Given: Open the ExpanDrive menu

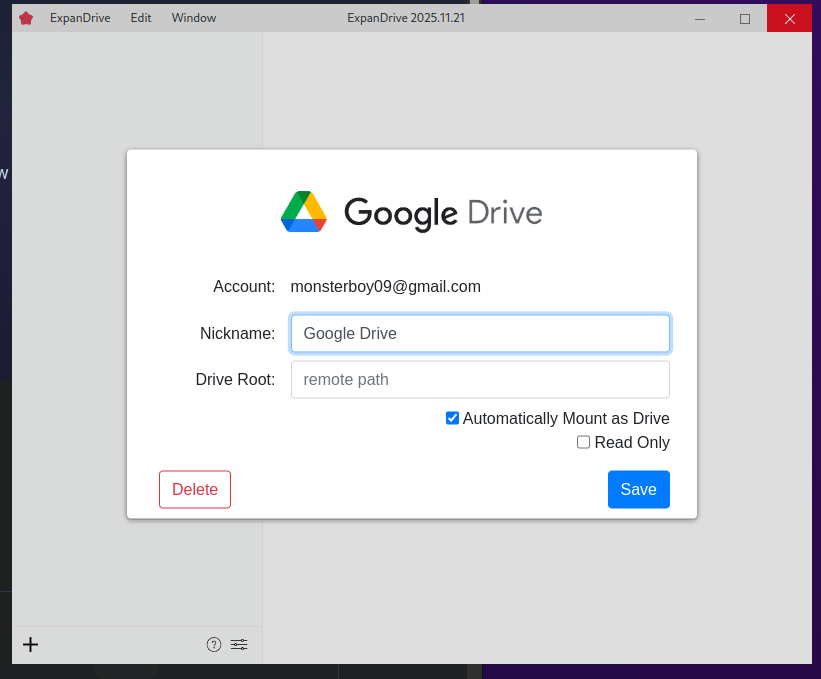Looking at the screenshot, I should pyautogui.click(x=80, y=18).
